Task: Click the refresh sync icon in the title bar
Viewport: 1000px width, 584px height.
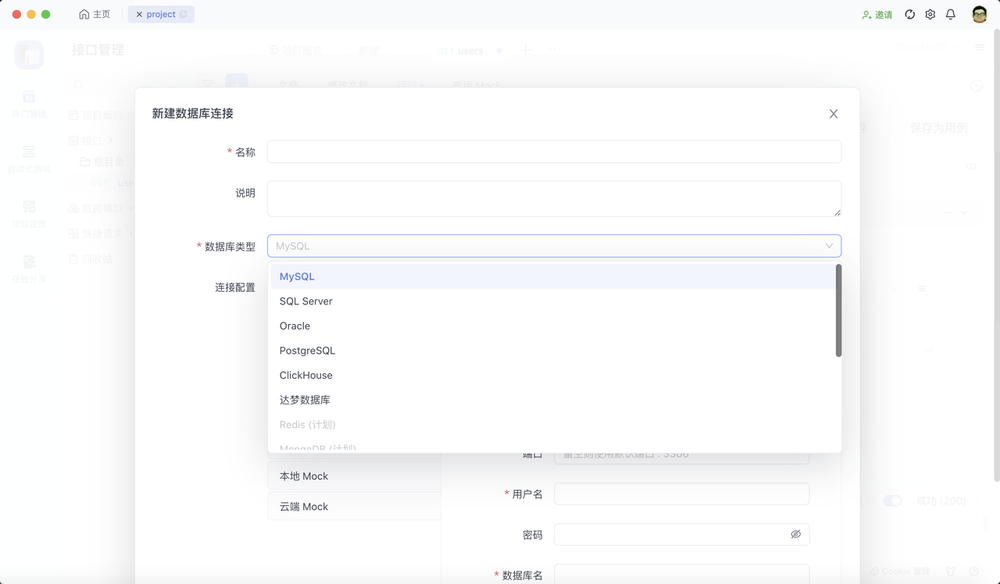Action: [910, 15]
